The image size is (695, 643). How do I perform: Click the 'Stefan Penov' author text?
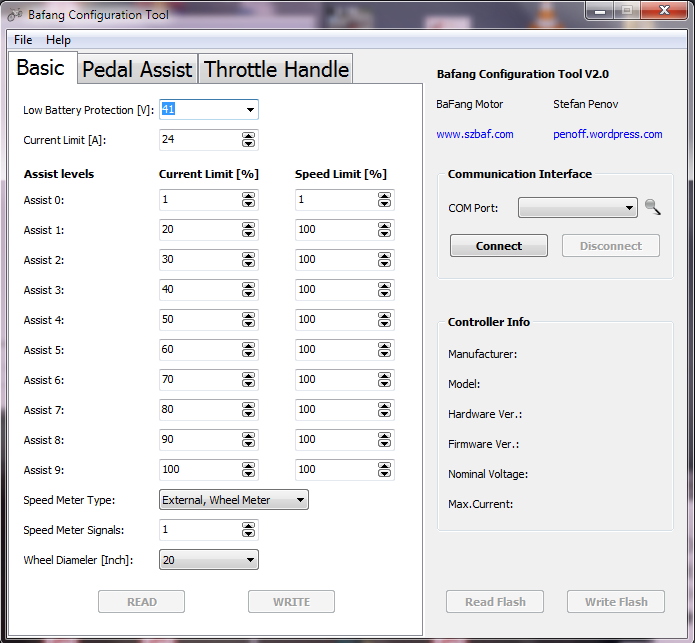[585, 104]
